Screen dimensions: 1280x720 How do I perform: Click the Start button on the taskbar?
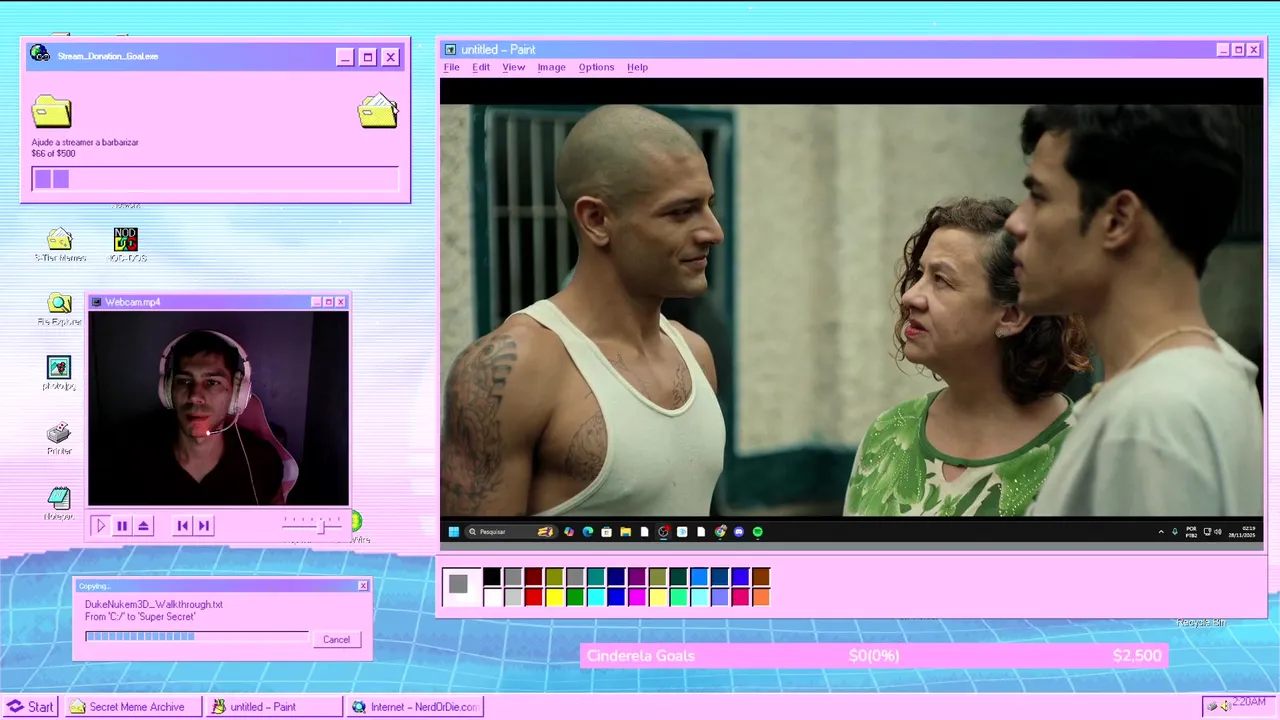(30, 707)
